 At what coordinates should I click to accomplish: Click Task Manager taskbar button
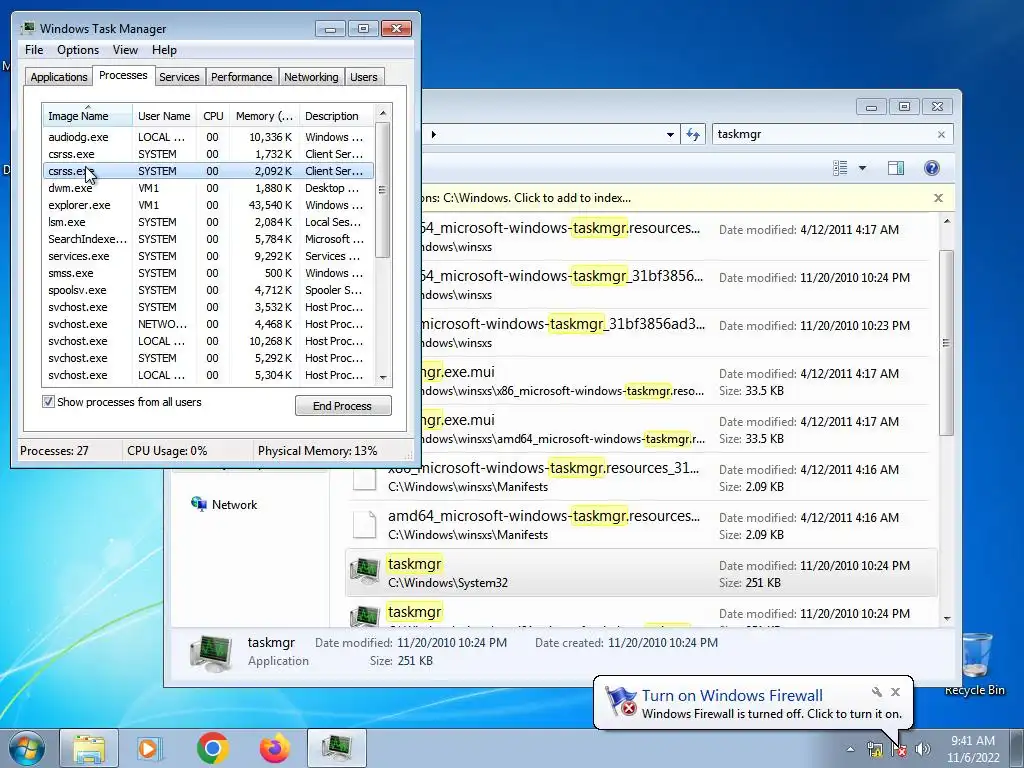337,748
